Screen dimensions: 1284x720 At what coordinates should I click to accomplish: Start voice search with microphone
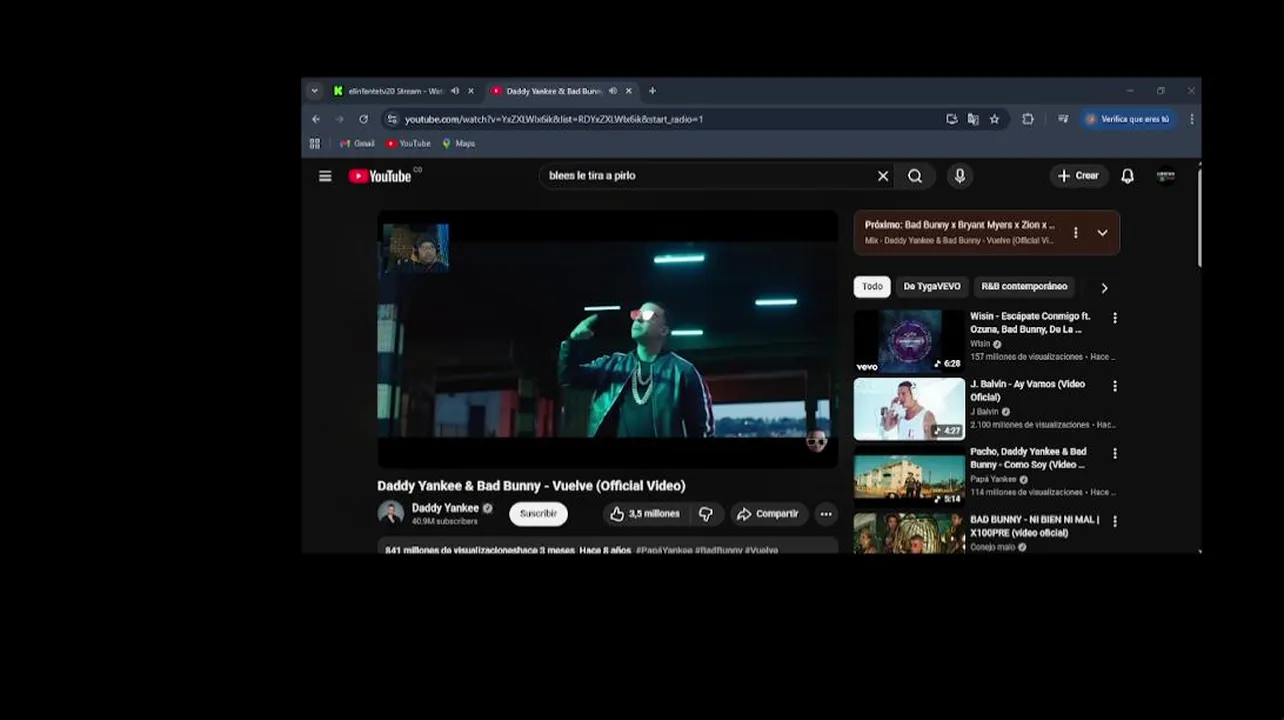960,176
